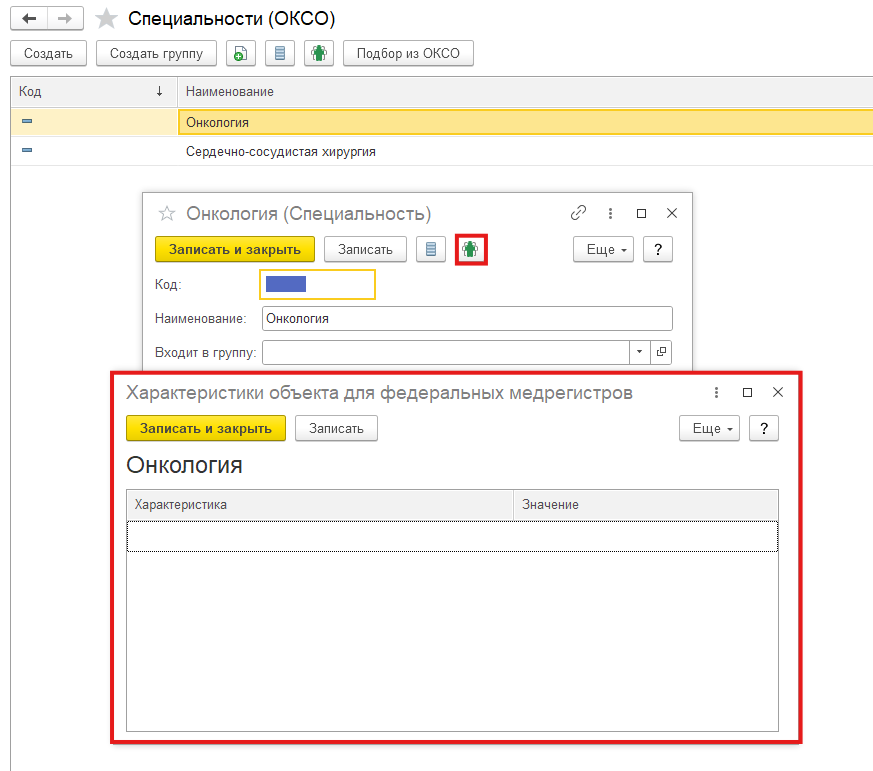Sort by Код column header
873x771 pixels.
point(94,92)
